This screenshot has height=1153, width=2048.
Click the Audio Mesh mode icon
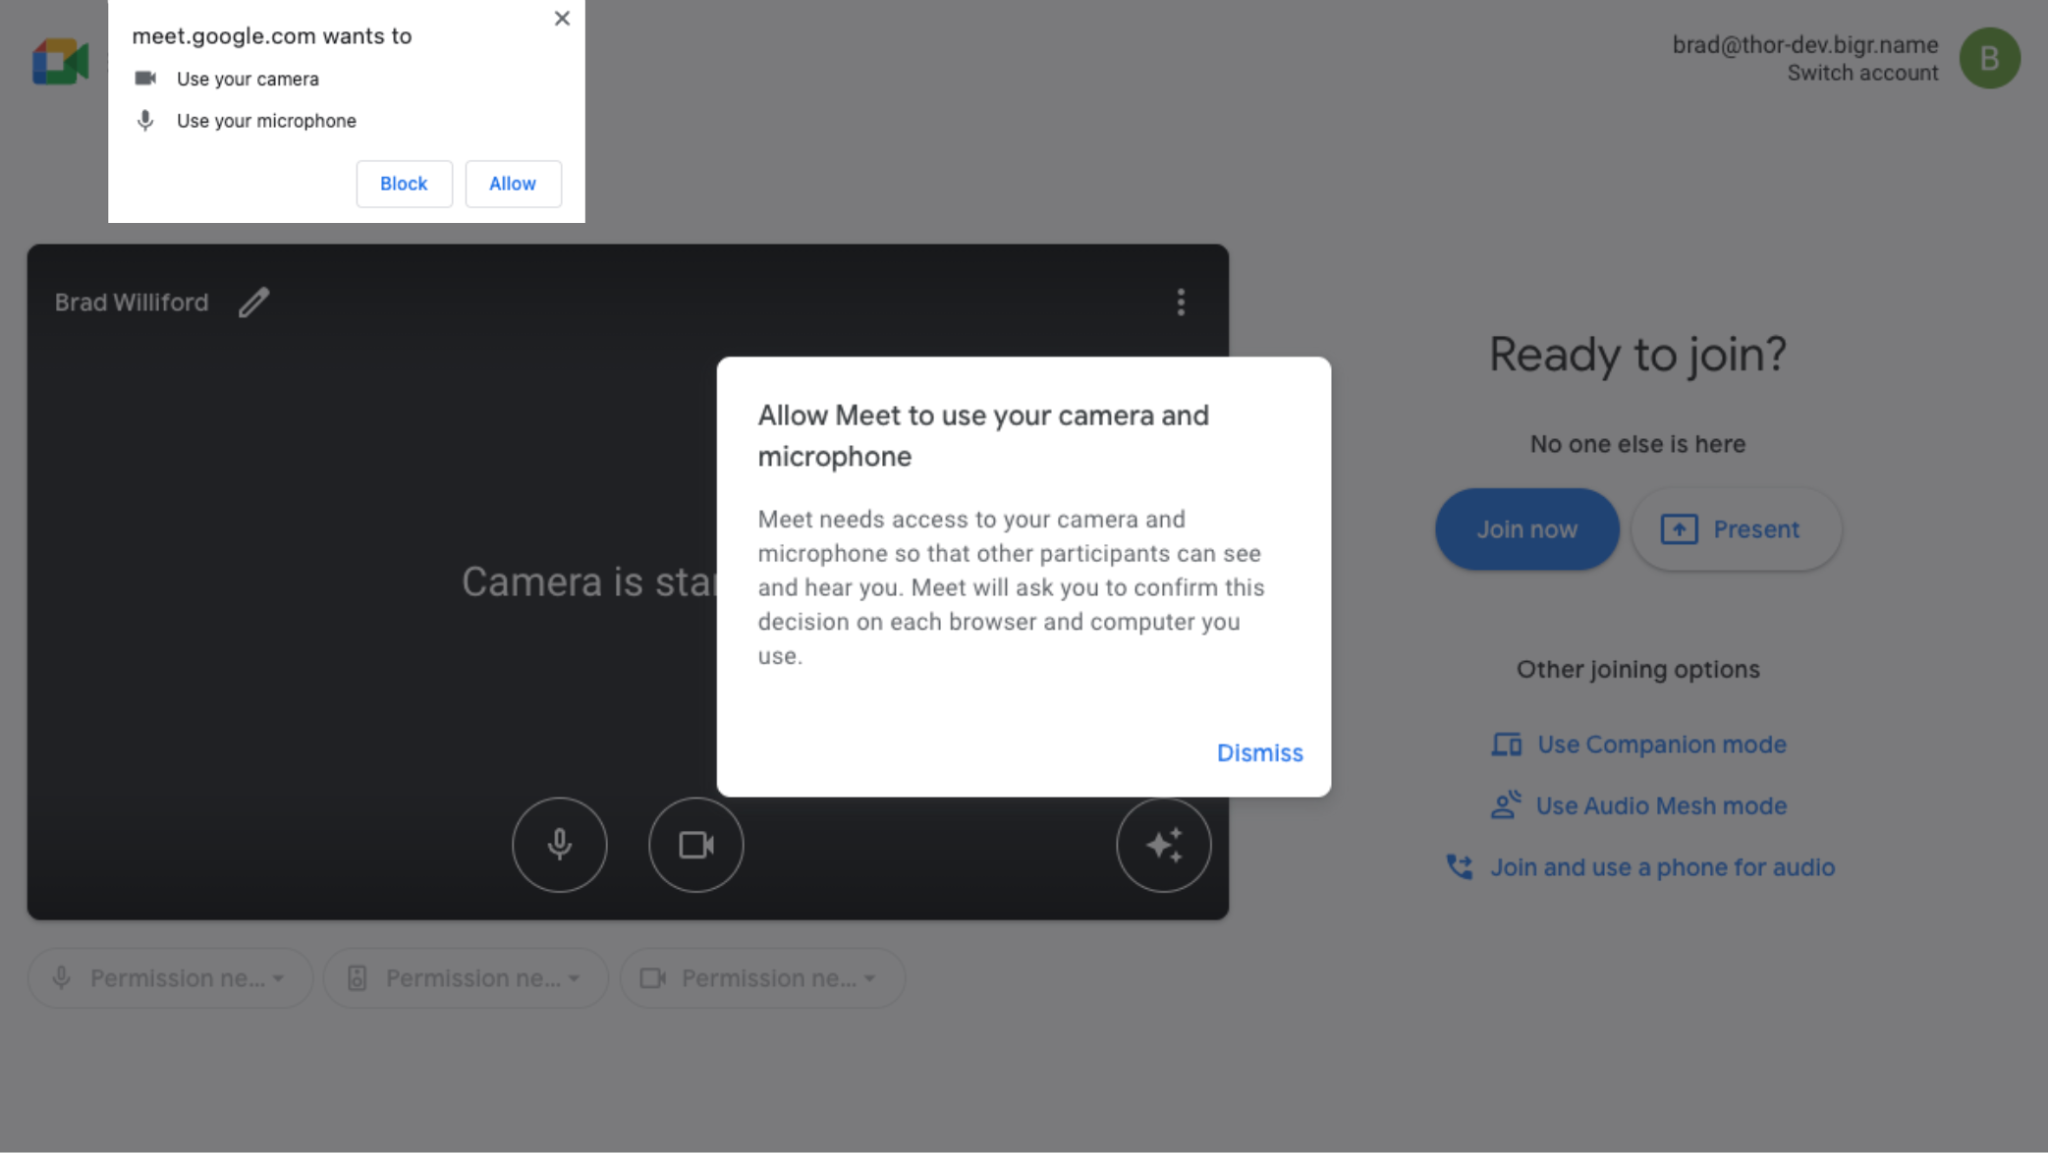(x=1505, y=804)
